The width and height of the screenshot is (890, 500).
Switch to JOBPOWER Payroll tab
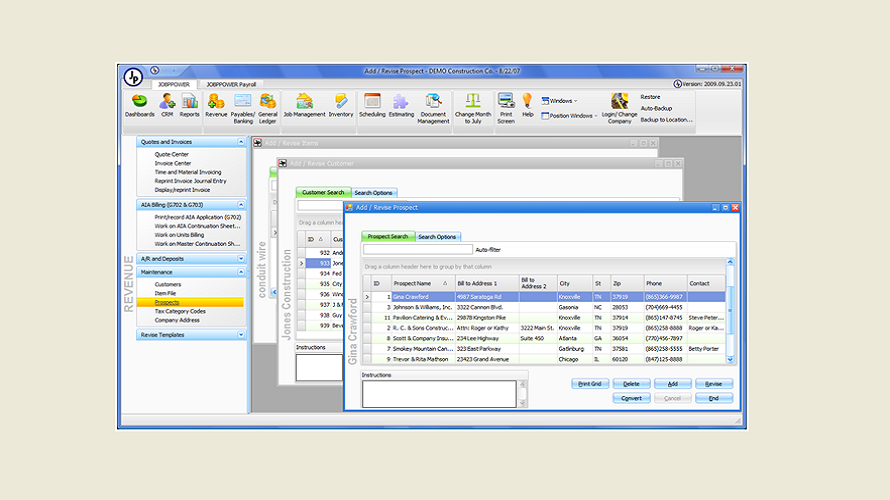tap(231, 85)
